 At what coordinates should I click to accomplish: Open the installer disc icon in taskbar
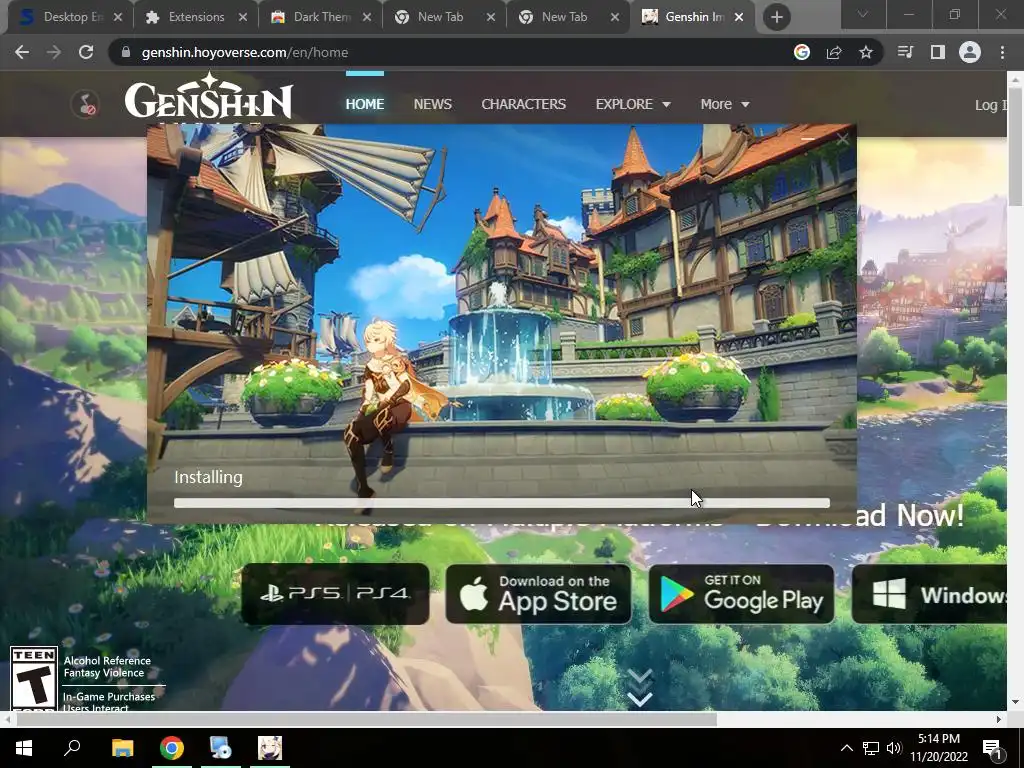click(221, 748)
